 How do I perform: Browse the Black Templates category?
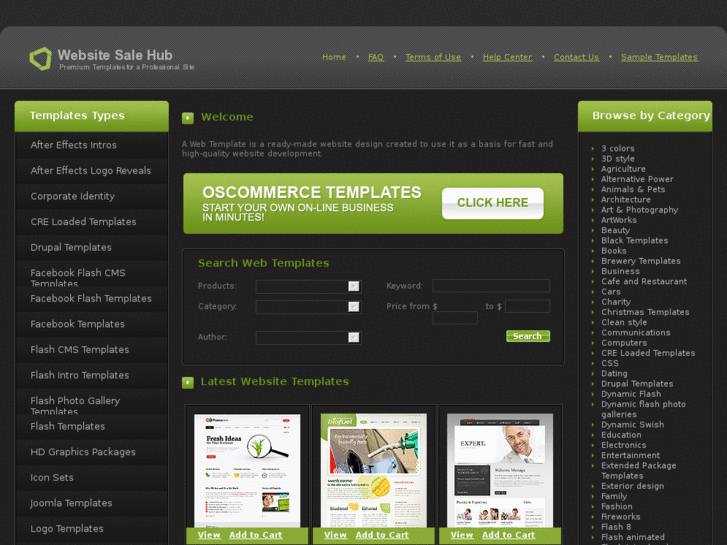point(634,240)
